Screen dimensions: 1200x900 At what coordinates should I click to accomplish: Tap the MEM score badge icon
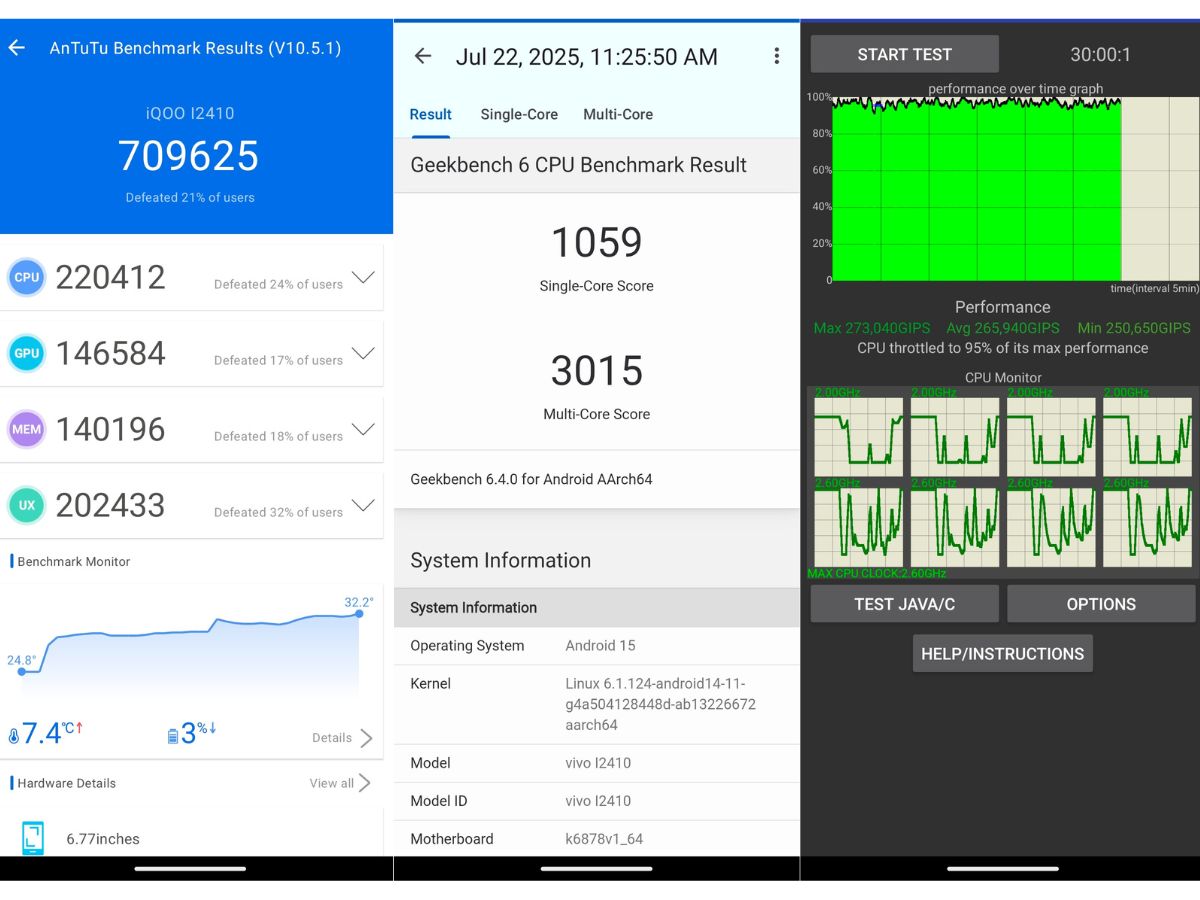[27, 429]
